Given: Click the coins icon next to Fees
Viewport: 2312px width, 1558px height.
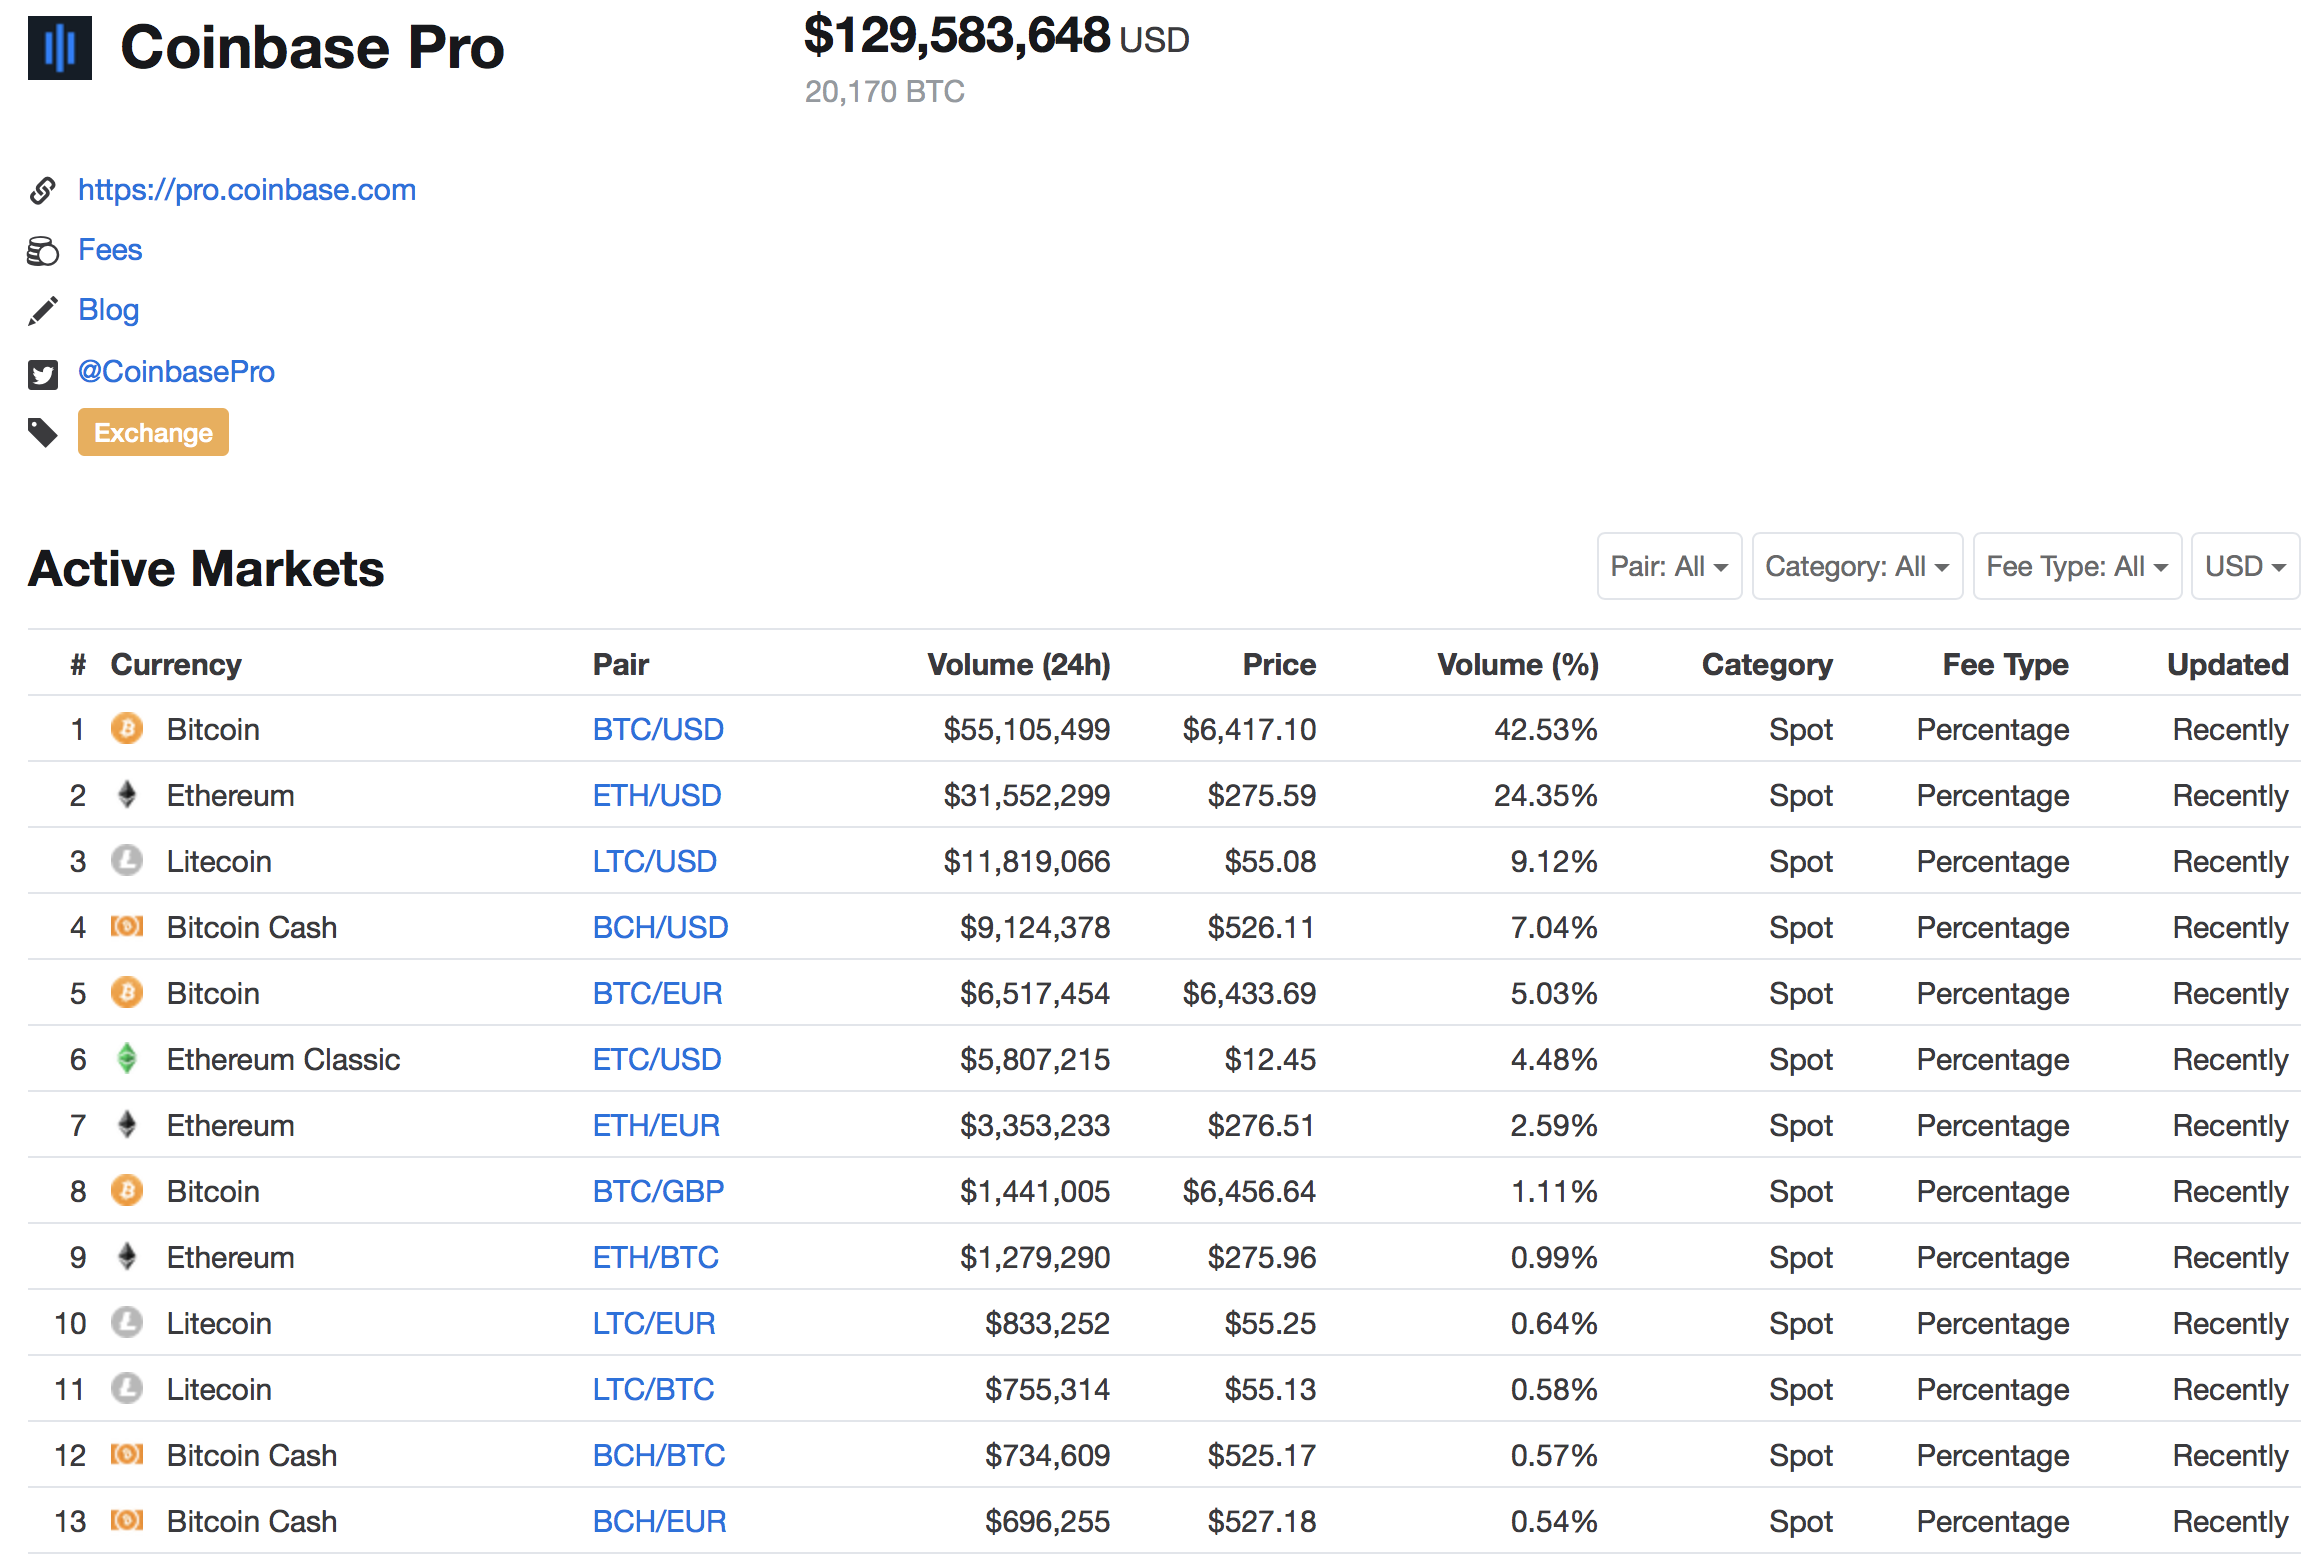Looking at the screenshot, I should point(42,251).
